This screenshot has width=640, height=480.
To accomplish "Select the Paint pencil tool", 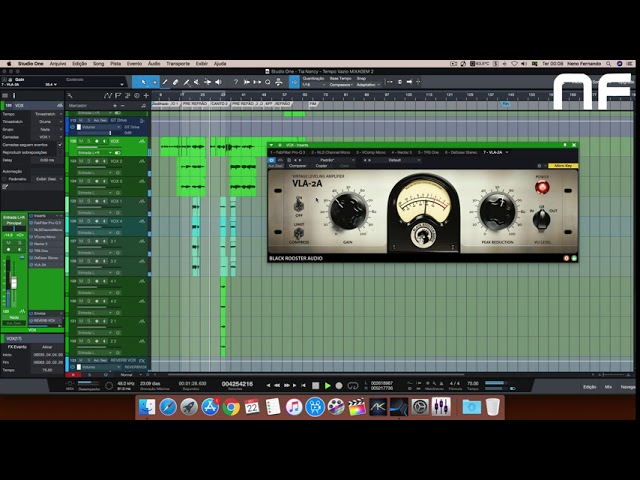I will click(x=165, y=82).
